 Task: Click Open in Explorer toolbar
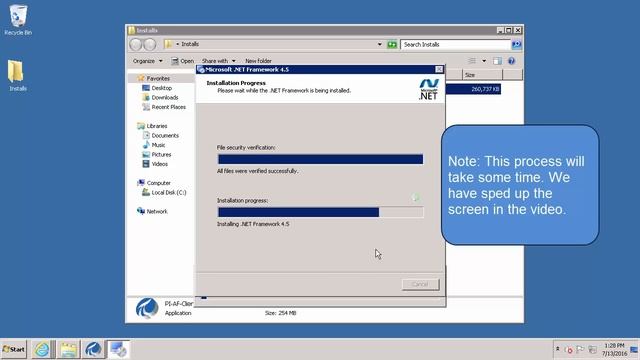pyautogui.click(x=182, y=61)
